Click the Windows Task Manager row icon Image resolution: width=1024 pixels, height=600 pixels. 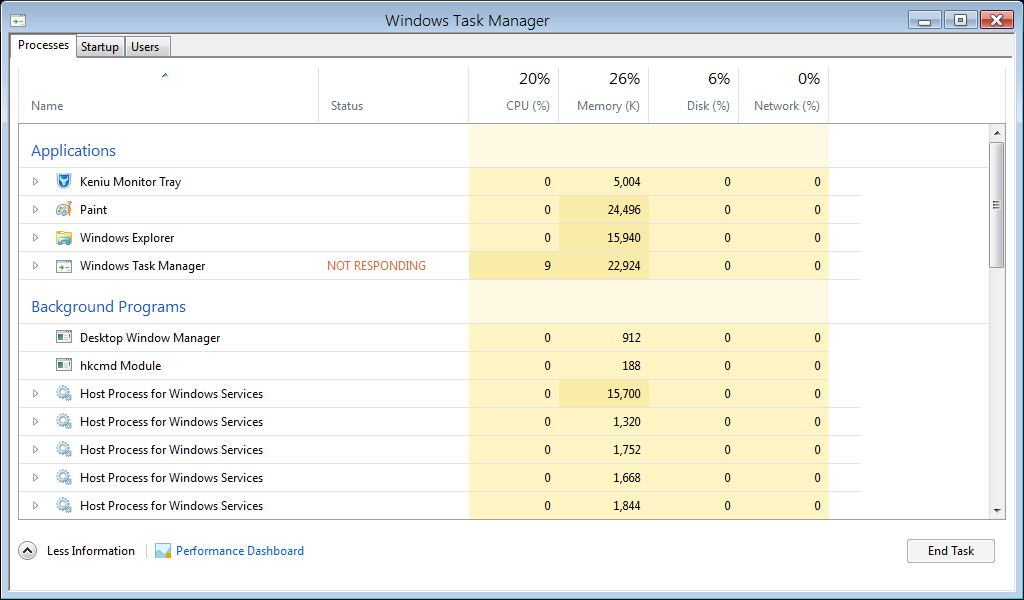coord(63,266)
